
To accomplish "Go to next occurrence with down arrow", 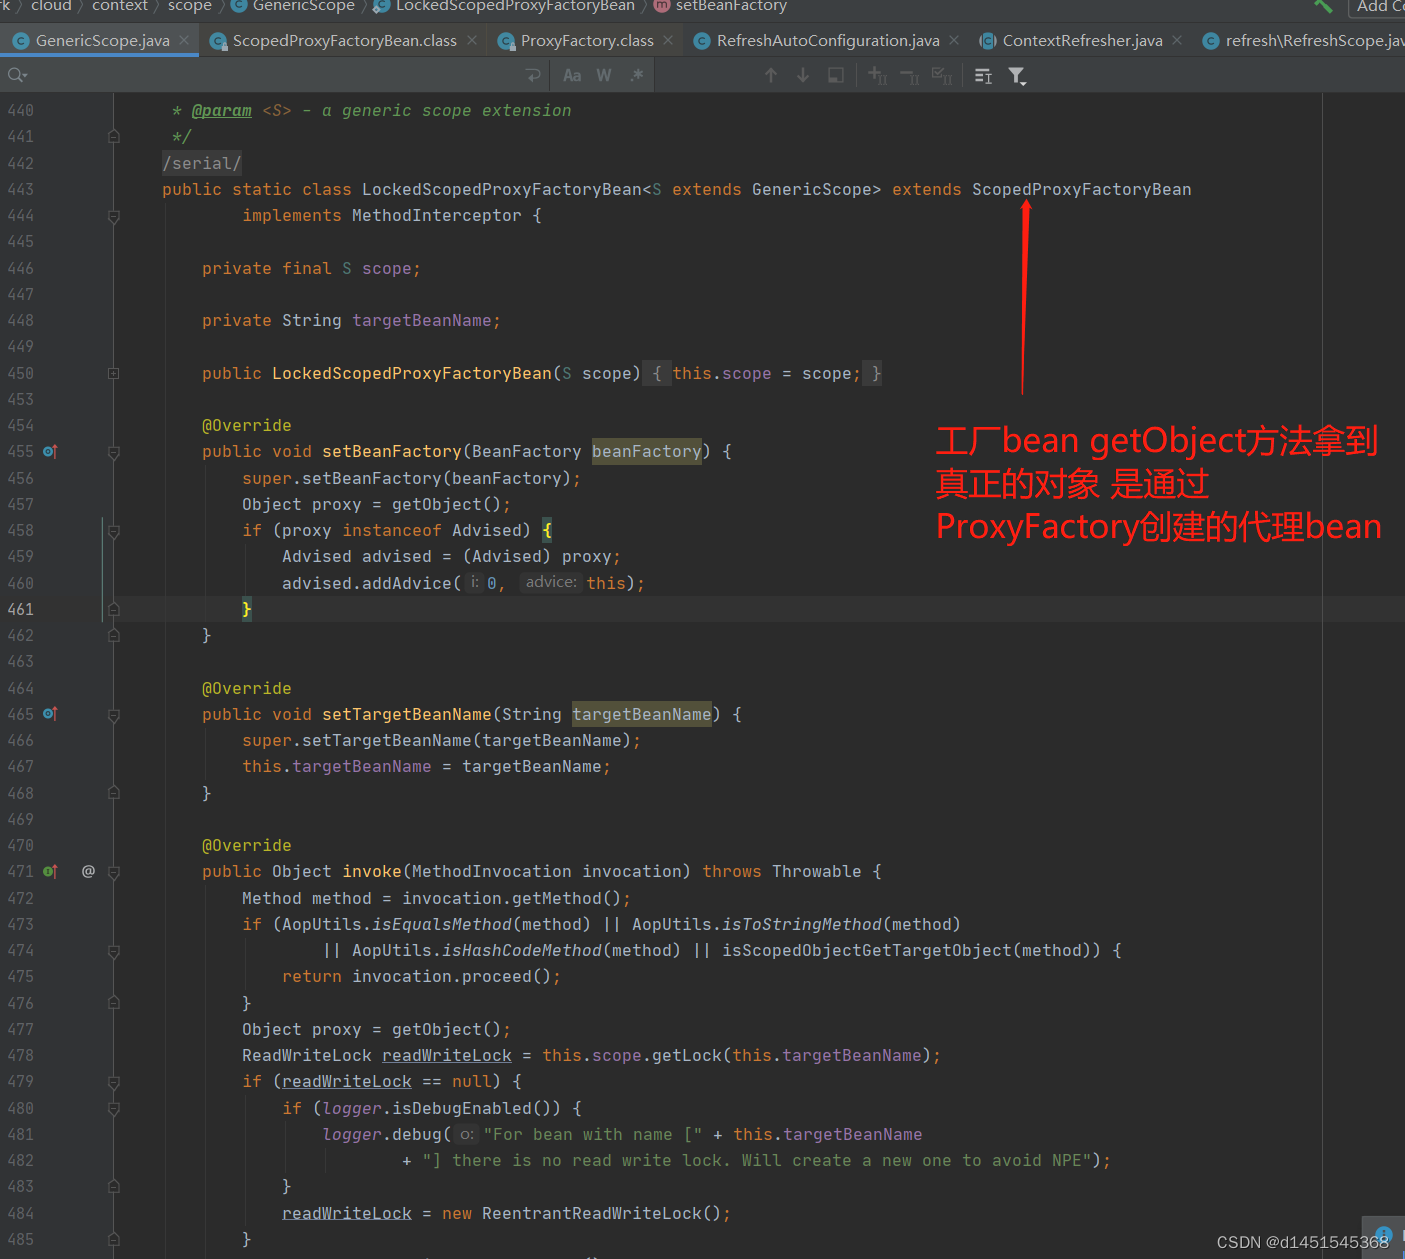I will [x=803, y=76].
